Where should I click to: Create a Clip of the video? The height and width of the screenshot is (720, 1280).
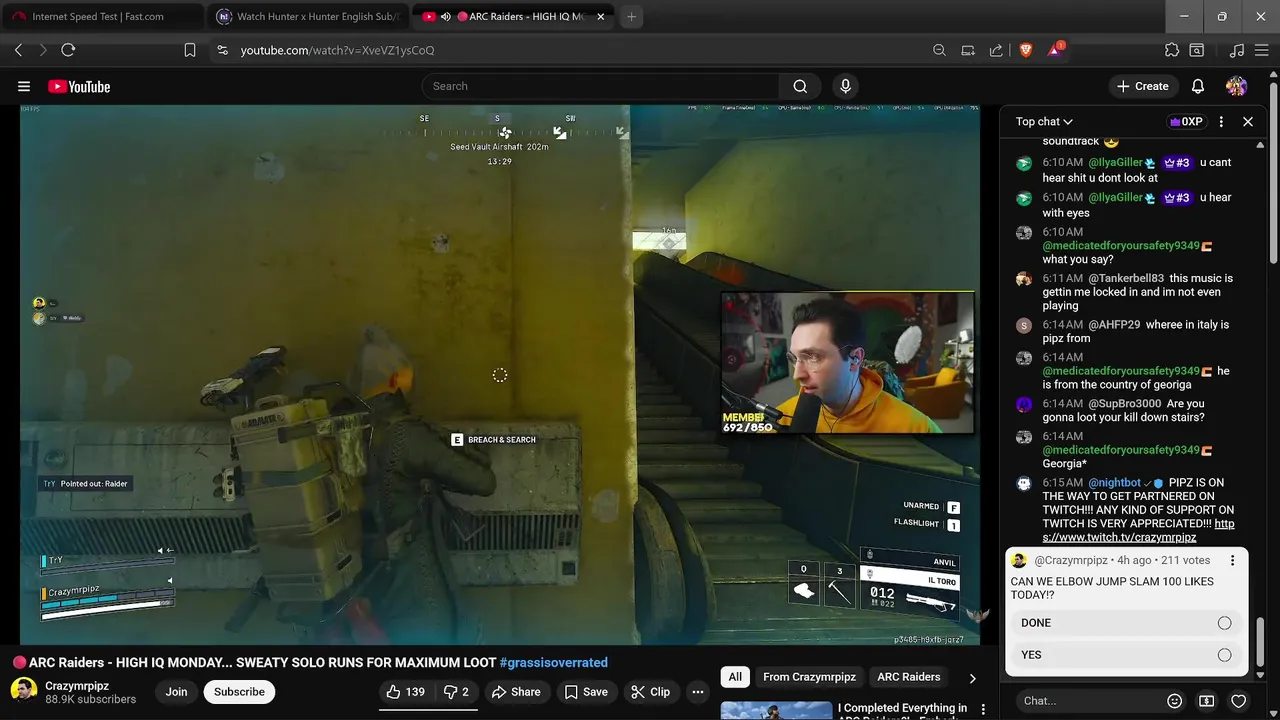click(650, 692)
